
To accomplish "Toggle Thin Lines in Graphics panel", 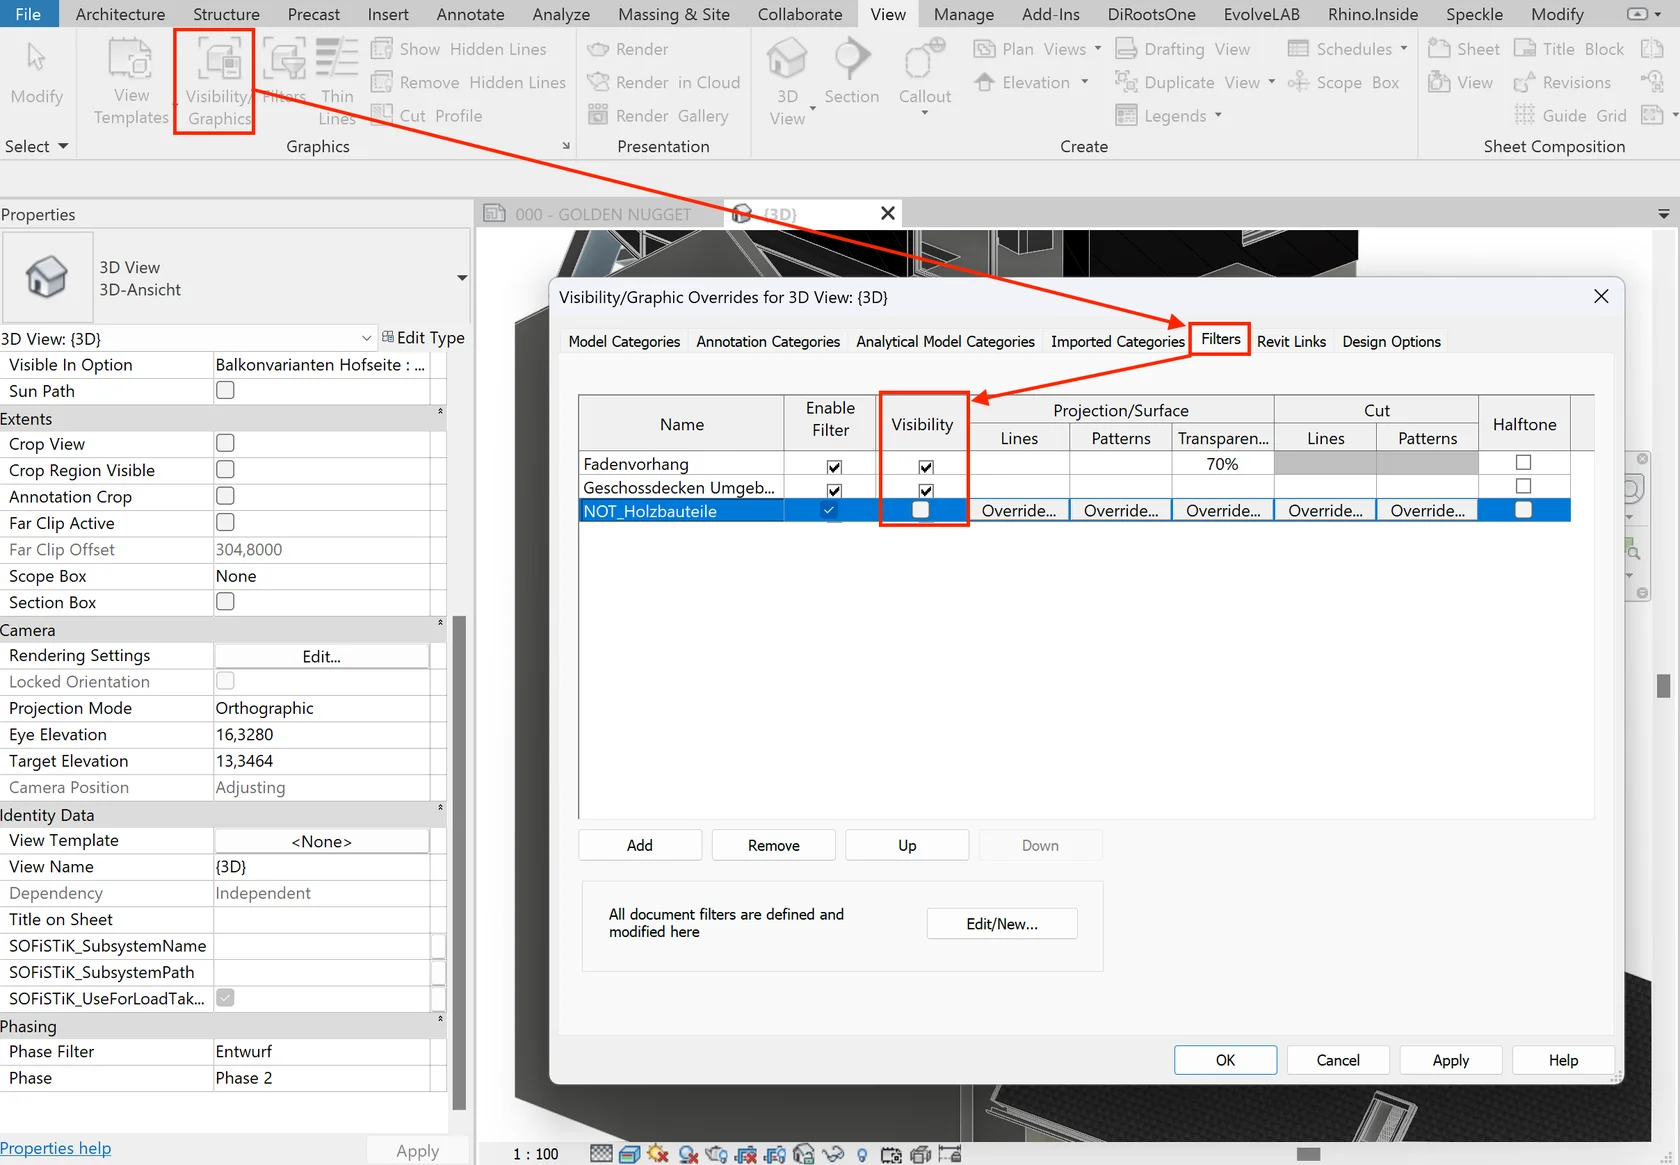I will 337,82.
